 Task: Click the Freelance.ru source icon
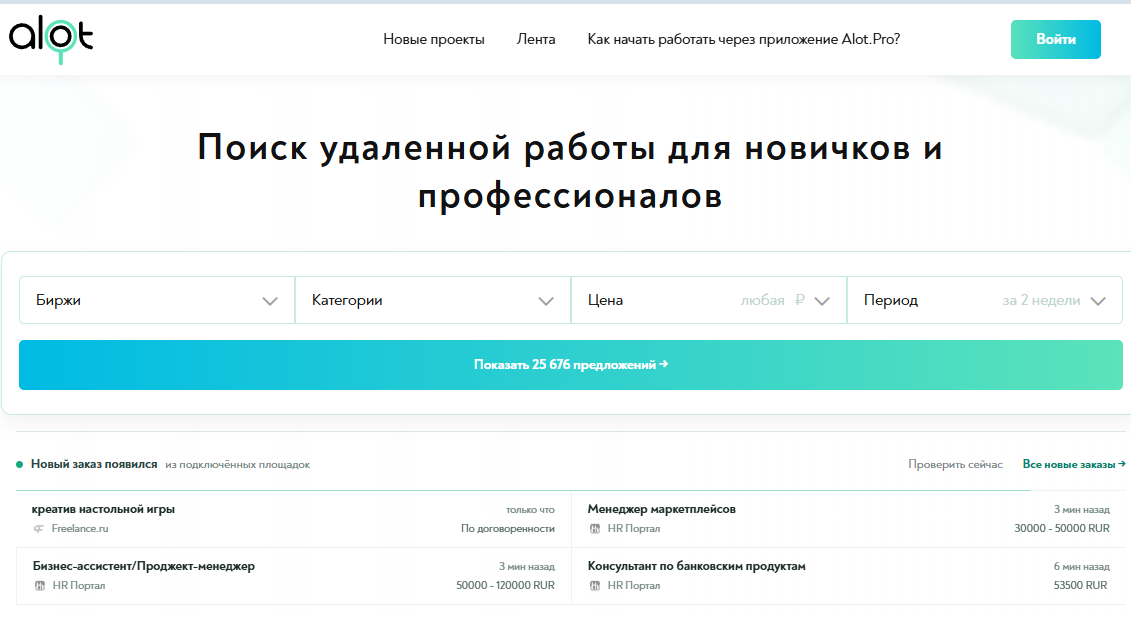[x=39, y=529]
